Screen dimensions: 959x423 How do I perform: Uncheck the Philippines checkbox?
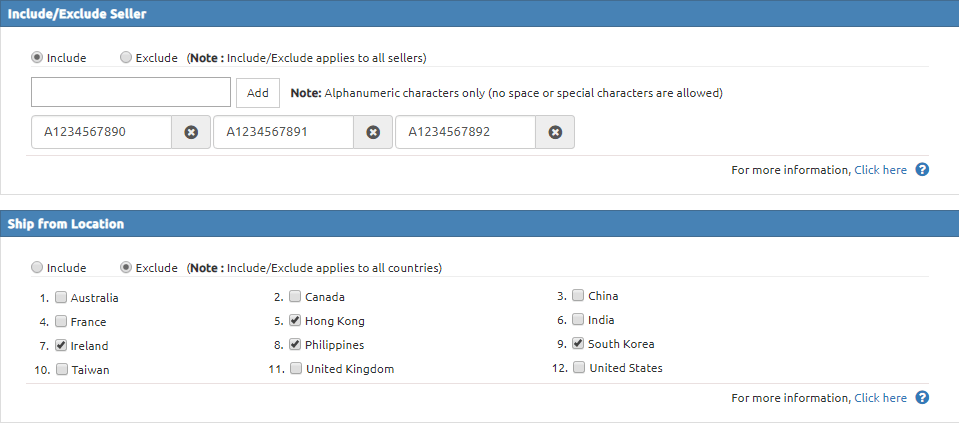tap(295, 344)
